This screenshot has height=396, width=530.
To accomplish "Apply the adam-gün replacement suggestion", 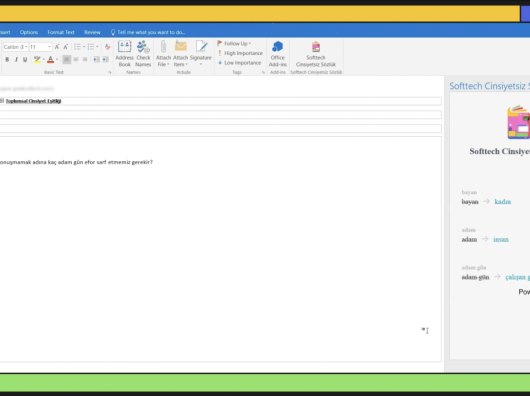I will coord(517,277).
